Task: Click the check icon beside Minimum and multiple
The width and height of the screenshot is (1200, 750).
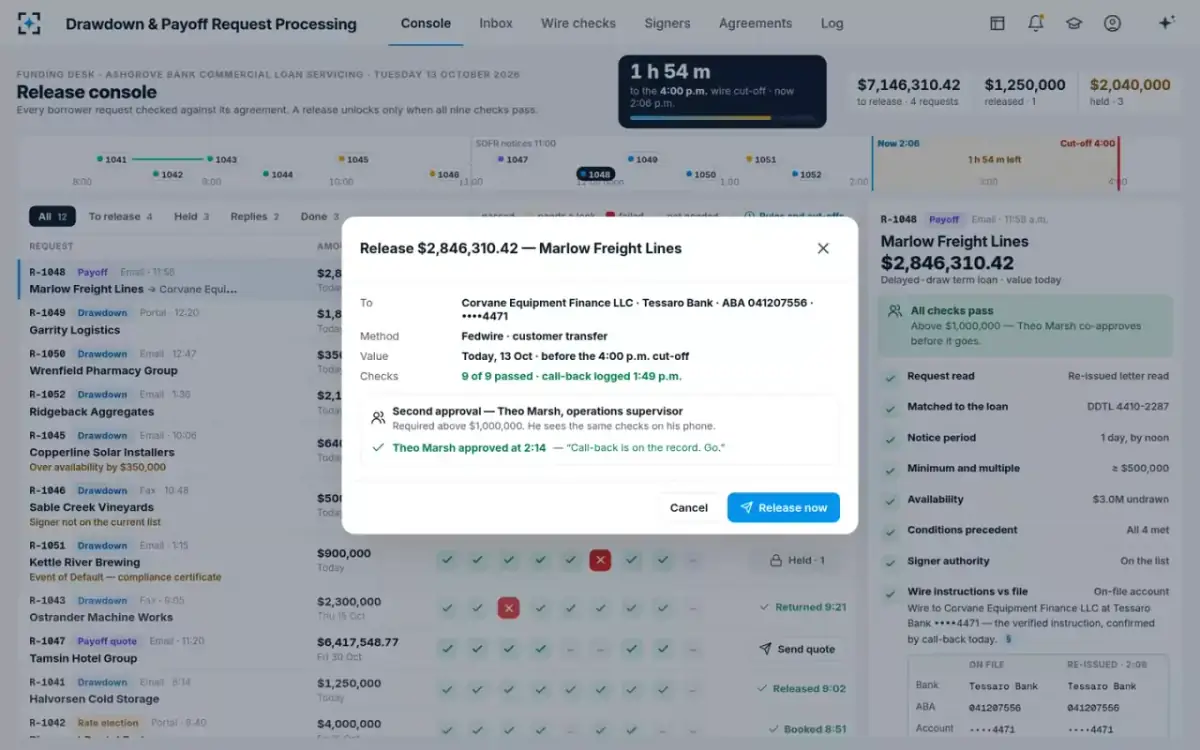Action: [x=890, y=469]
